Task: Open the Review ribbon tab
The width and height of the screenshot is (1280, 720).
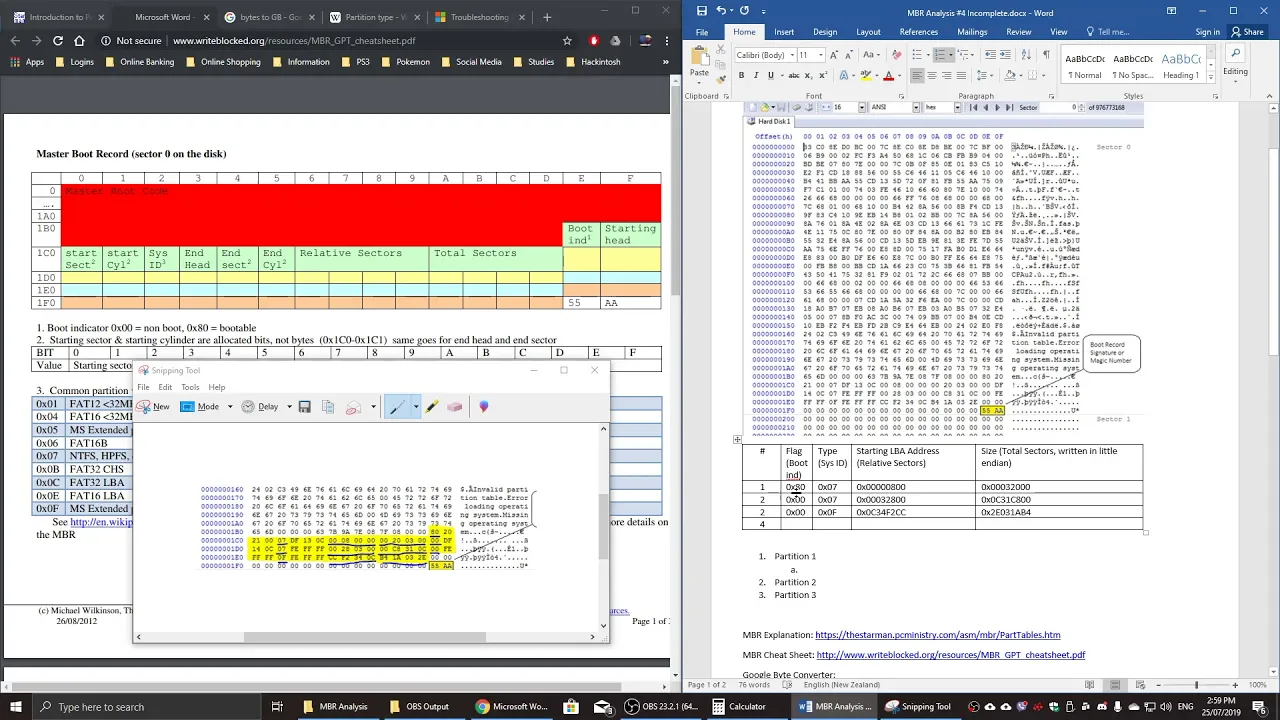Action: [x=1019, y=32]
